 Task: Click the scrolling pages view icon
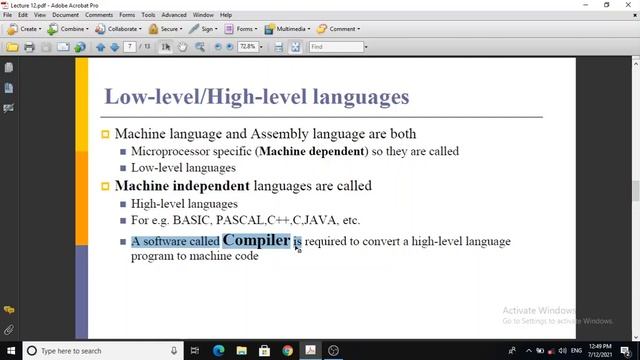pos(278,47)
